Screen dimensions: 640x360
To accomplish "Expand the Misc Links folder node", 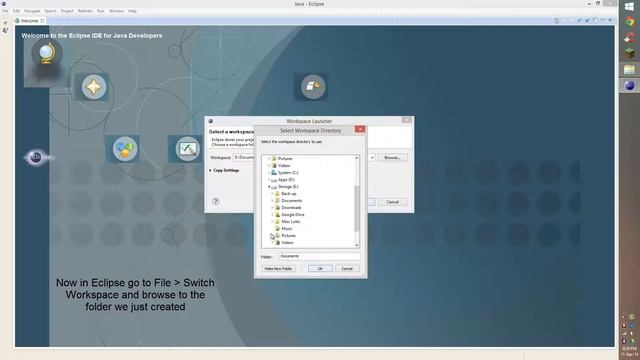I will click(x=272, y=221).
